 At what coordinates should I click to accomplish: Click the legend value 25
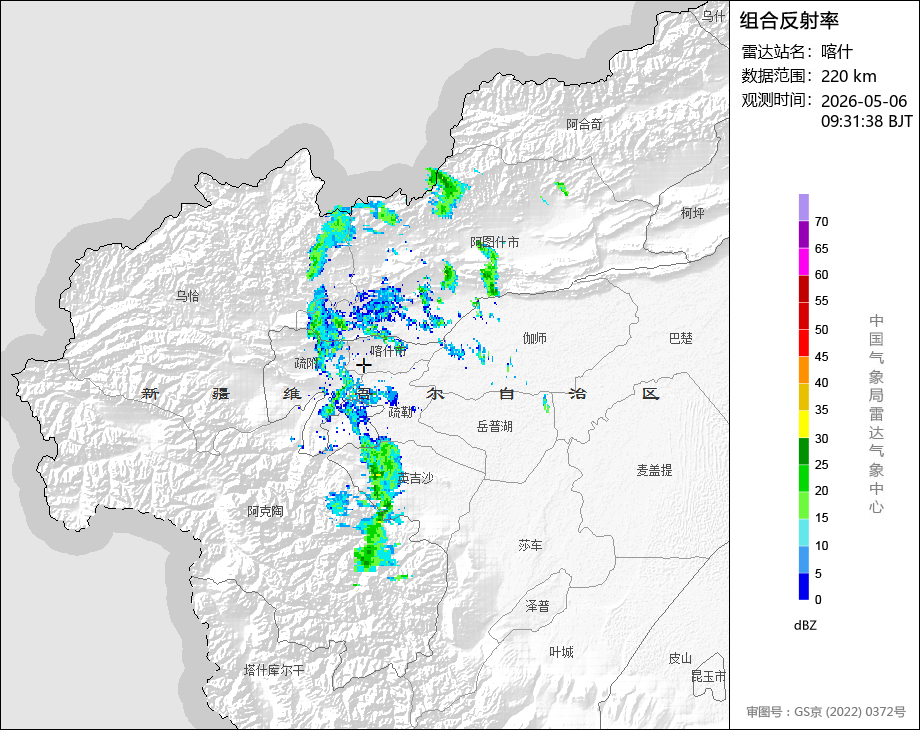821,465
